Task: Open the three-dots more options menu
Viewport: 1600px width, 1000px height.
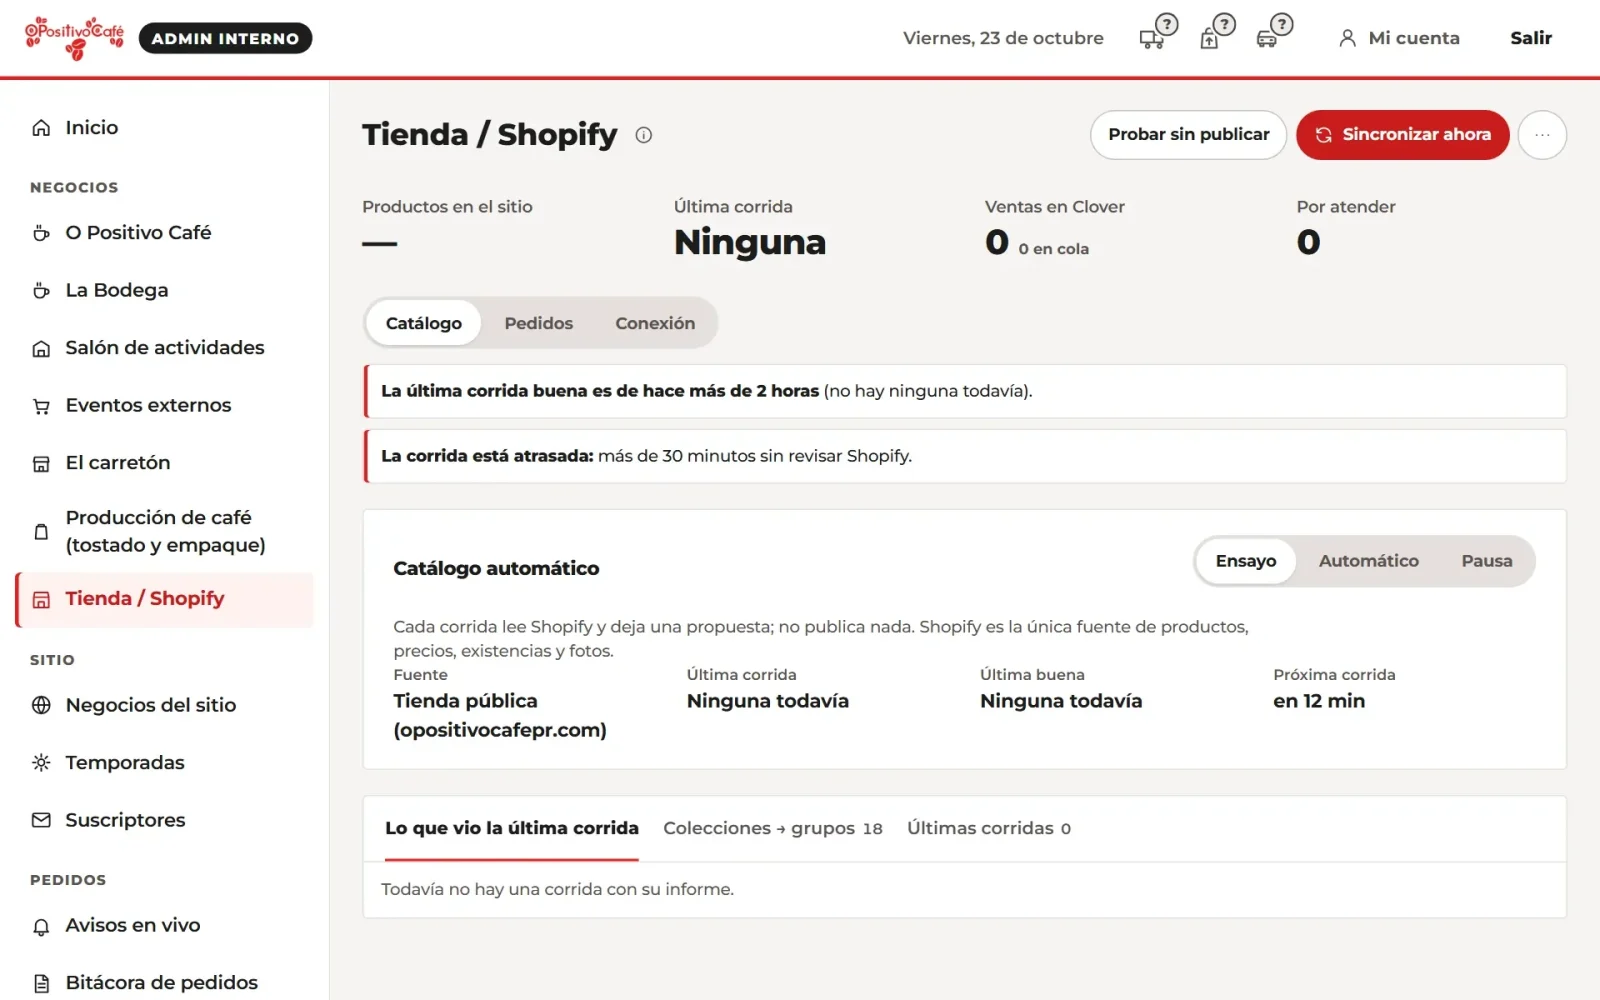Action: (1542, 134)
